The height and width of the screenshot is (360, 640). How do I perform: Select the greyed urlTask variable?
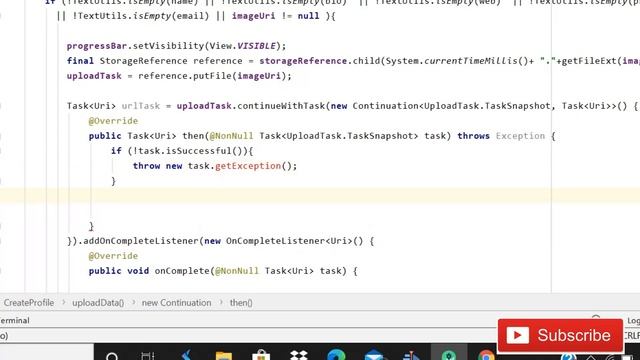pos(141,106)
